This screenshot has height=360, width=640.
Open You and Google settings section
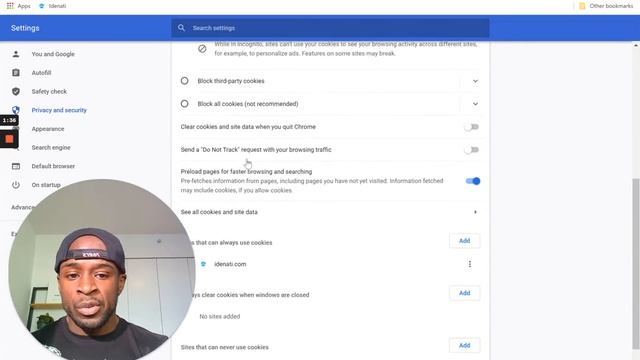(x=53, y=54)
